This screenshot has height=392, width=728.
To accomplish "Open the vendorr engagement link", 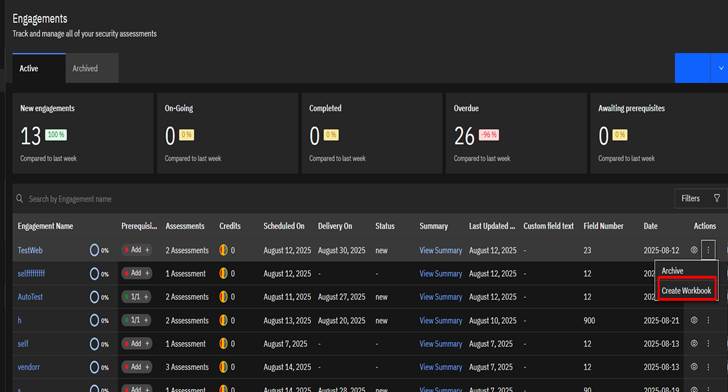I will click(28, 366).
